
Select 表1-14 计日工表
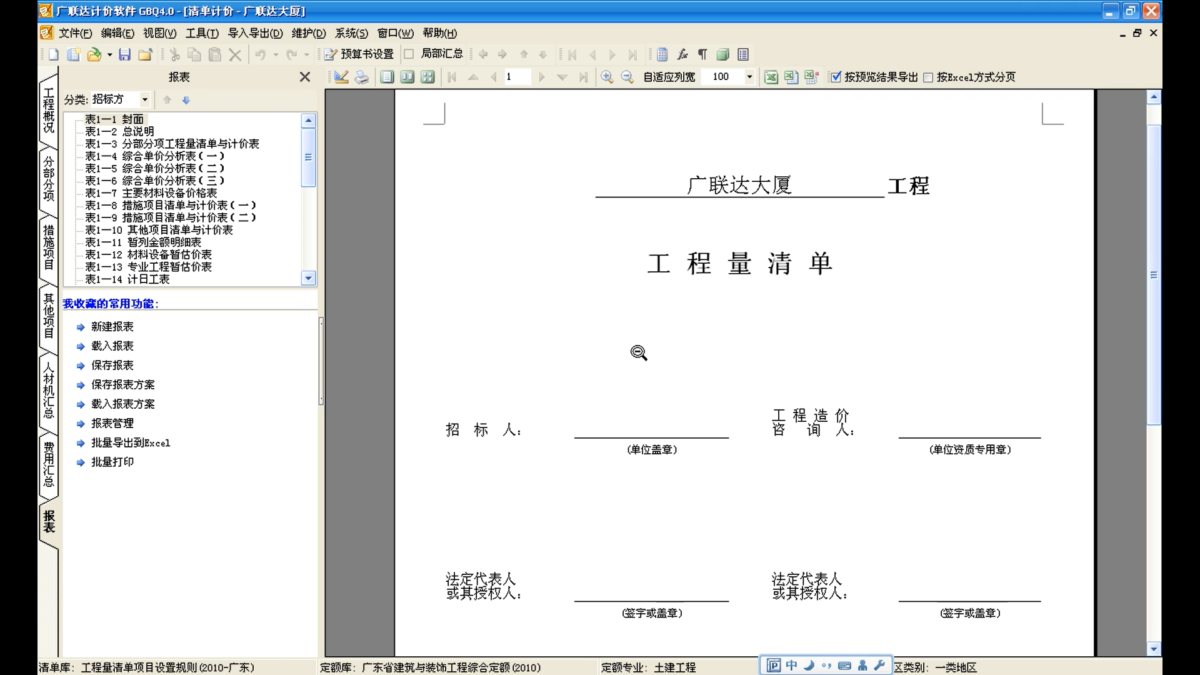tap(127, 279)
